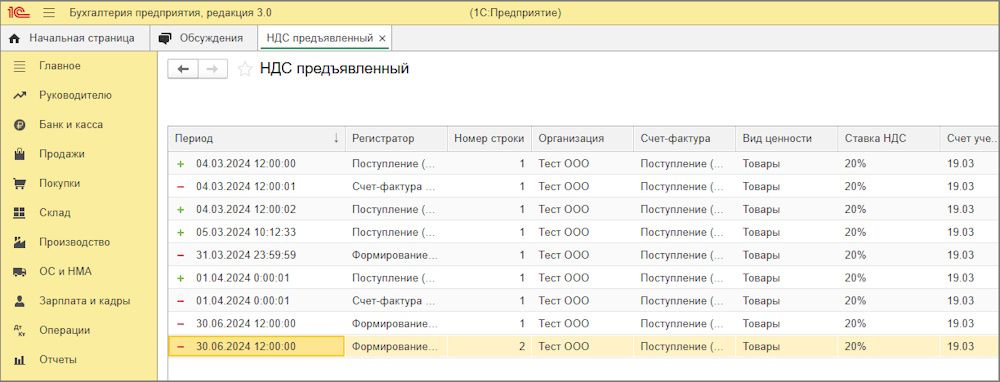1000x382 pixels.
Task: Open the hamburger main menu icon
Action: [x=50, y=13]
